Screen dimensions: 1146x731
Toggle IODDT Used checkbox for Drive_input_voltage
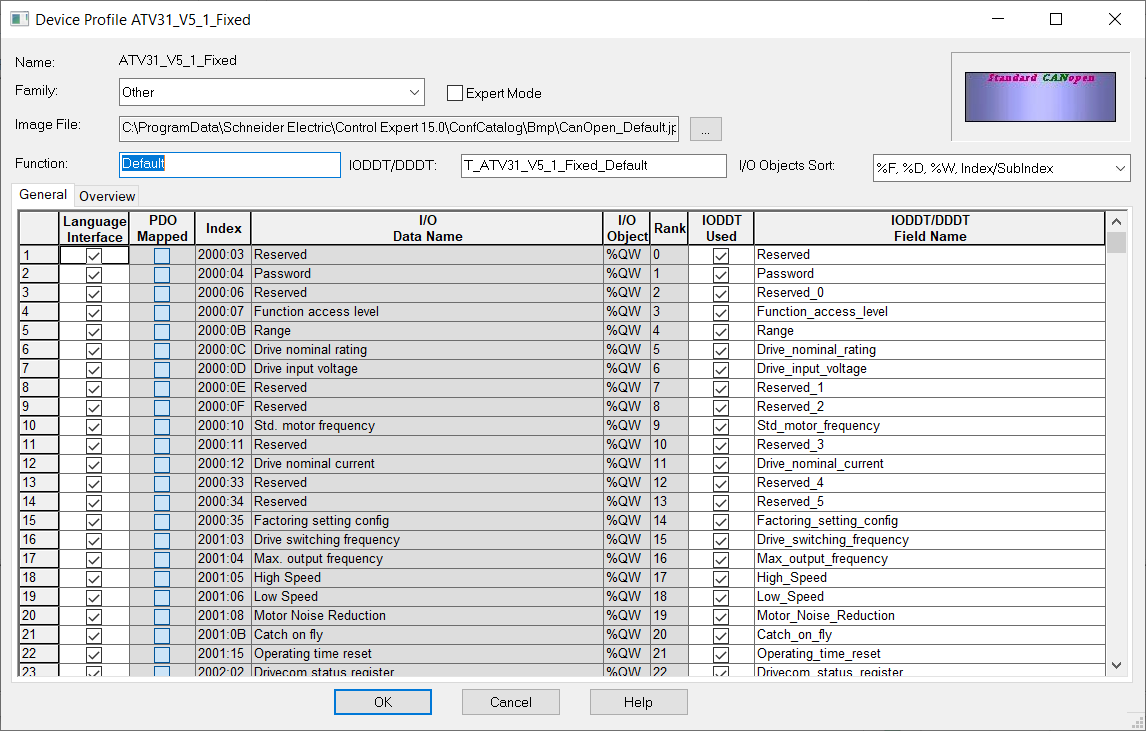coord(721,369)
